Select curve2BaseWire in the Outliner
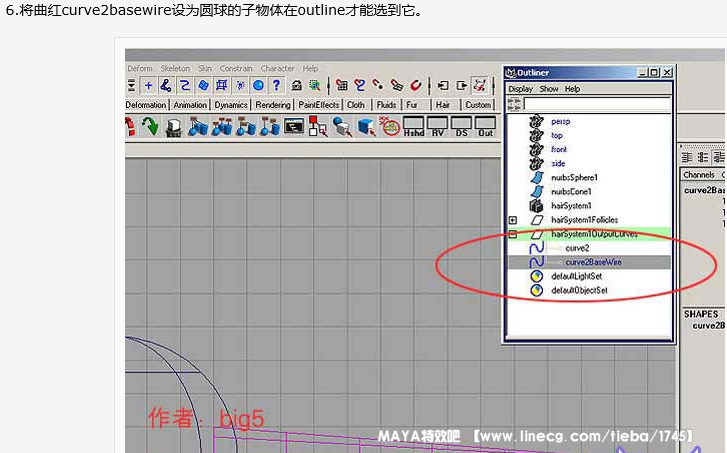727x453 pixels. (593, 262)
